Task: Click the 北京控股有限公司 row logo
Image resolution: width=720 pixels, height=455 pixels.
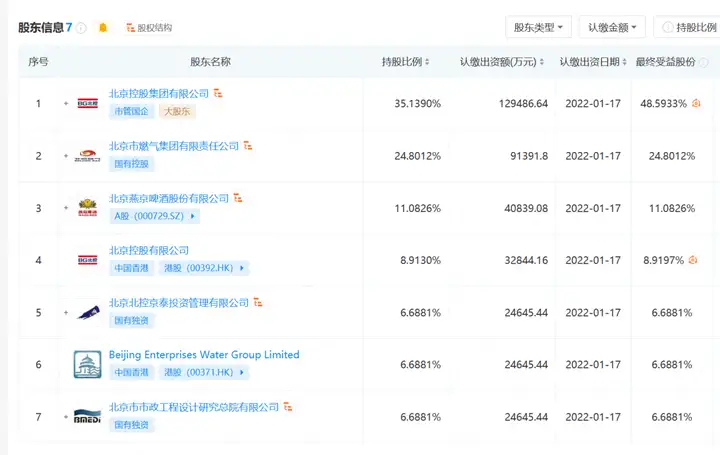Action: [88, 260]
